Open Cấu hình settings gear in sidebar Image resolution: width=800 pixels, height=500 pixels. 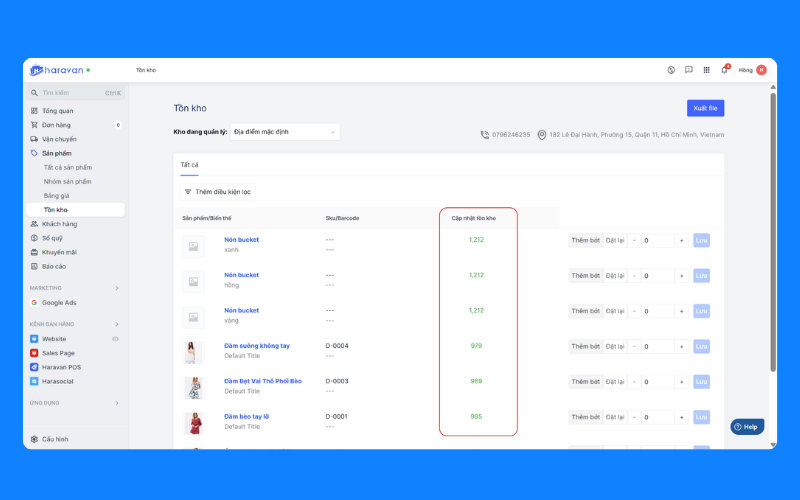point(55,439)
